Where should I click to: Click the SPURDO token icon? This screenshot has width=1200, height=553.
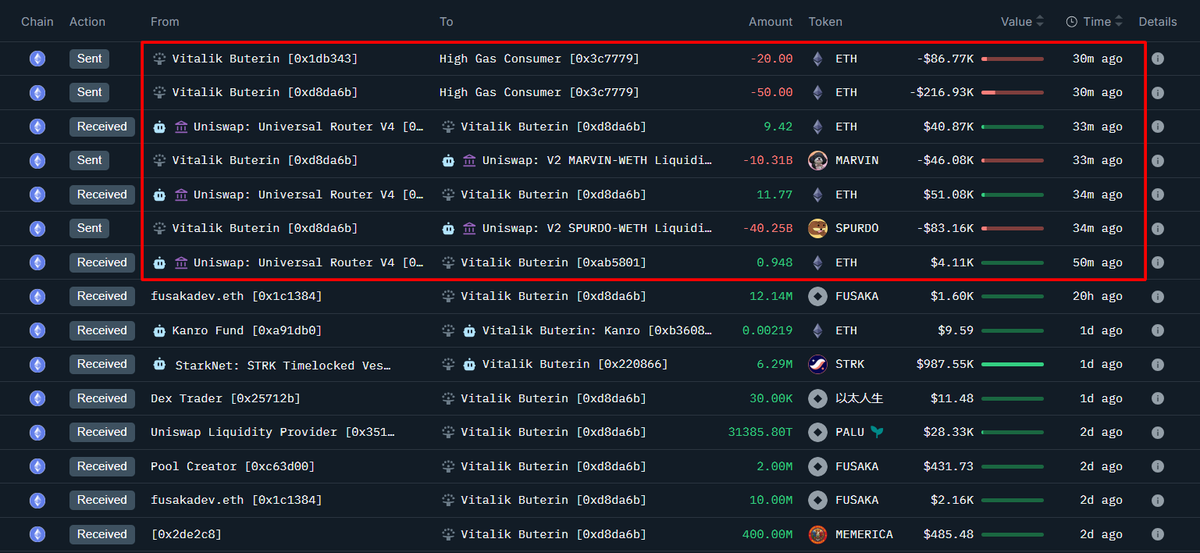(817, 228)
